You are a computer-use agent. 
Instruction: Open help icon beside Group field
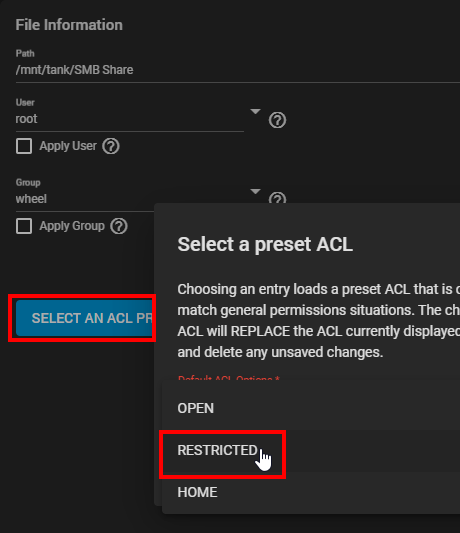(x=277, y=198)
